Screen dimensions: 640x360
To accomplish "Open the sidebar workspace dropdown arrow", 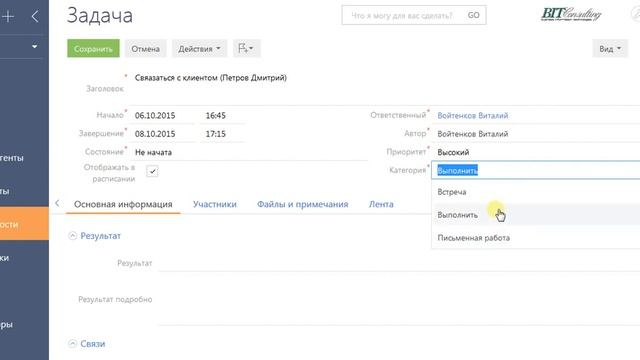I will click(35, 47).
